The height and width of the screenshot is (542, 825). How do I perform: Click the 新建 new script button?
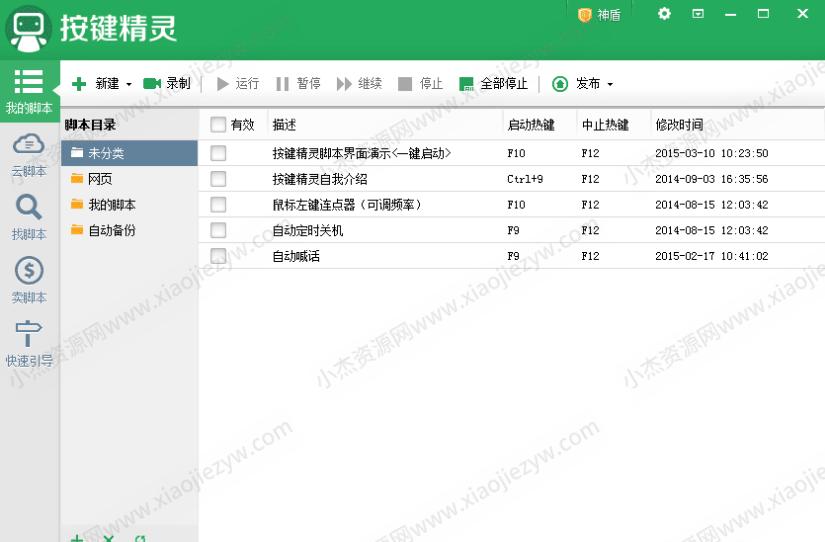tap(95, 84)
